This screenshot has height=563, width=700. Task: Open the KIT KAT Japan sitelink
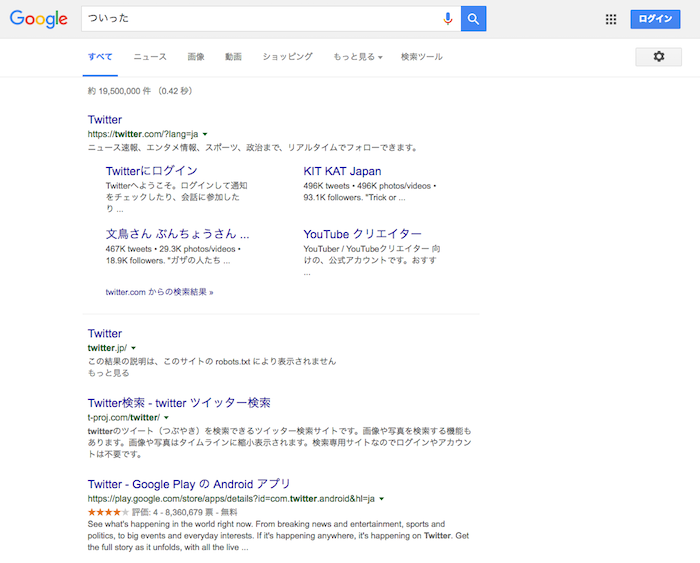(x=342, y=171)
